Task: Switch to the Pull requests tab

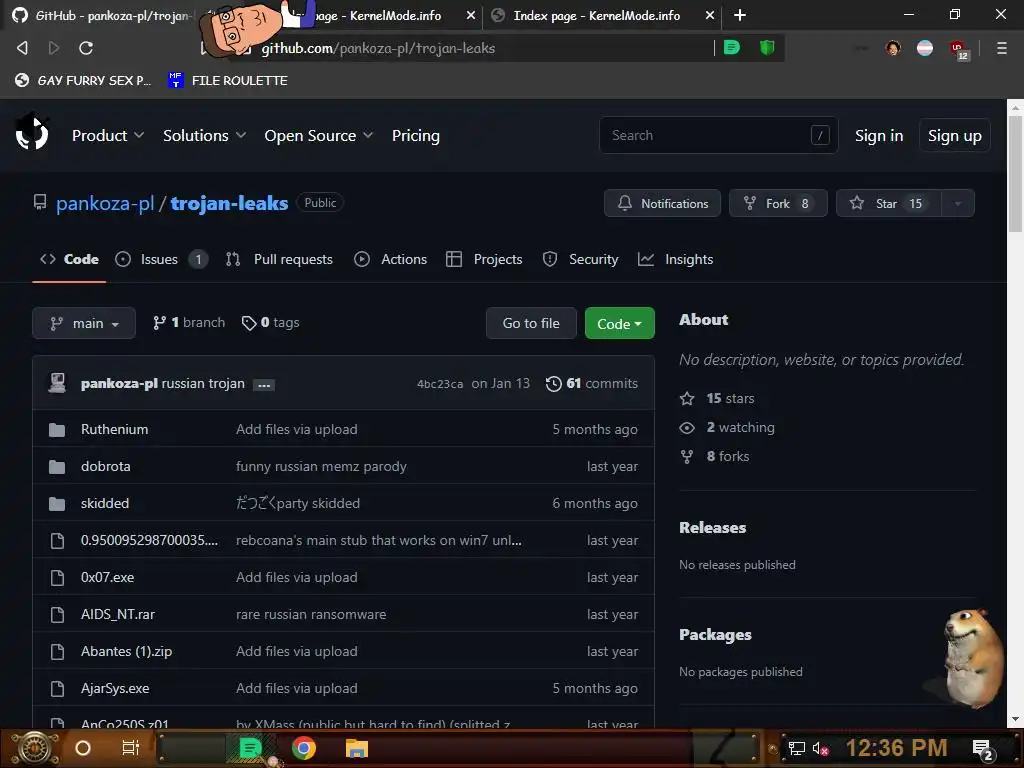Action: click(279, 259)
